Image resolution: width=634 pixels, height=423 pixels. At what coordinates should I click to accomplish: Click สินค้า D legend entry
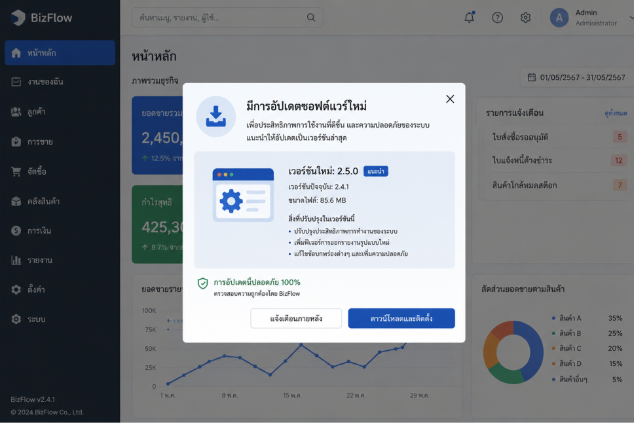click(x=567, y=364)
